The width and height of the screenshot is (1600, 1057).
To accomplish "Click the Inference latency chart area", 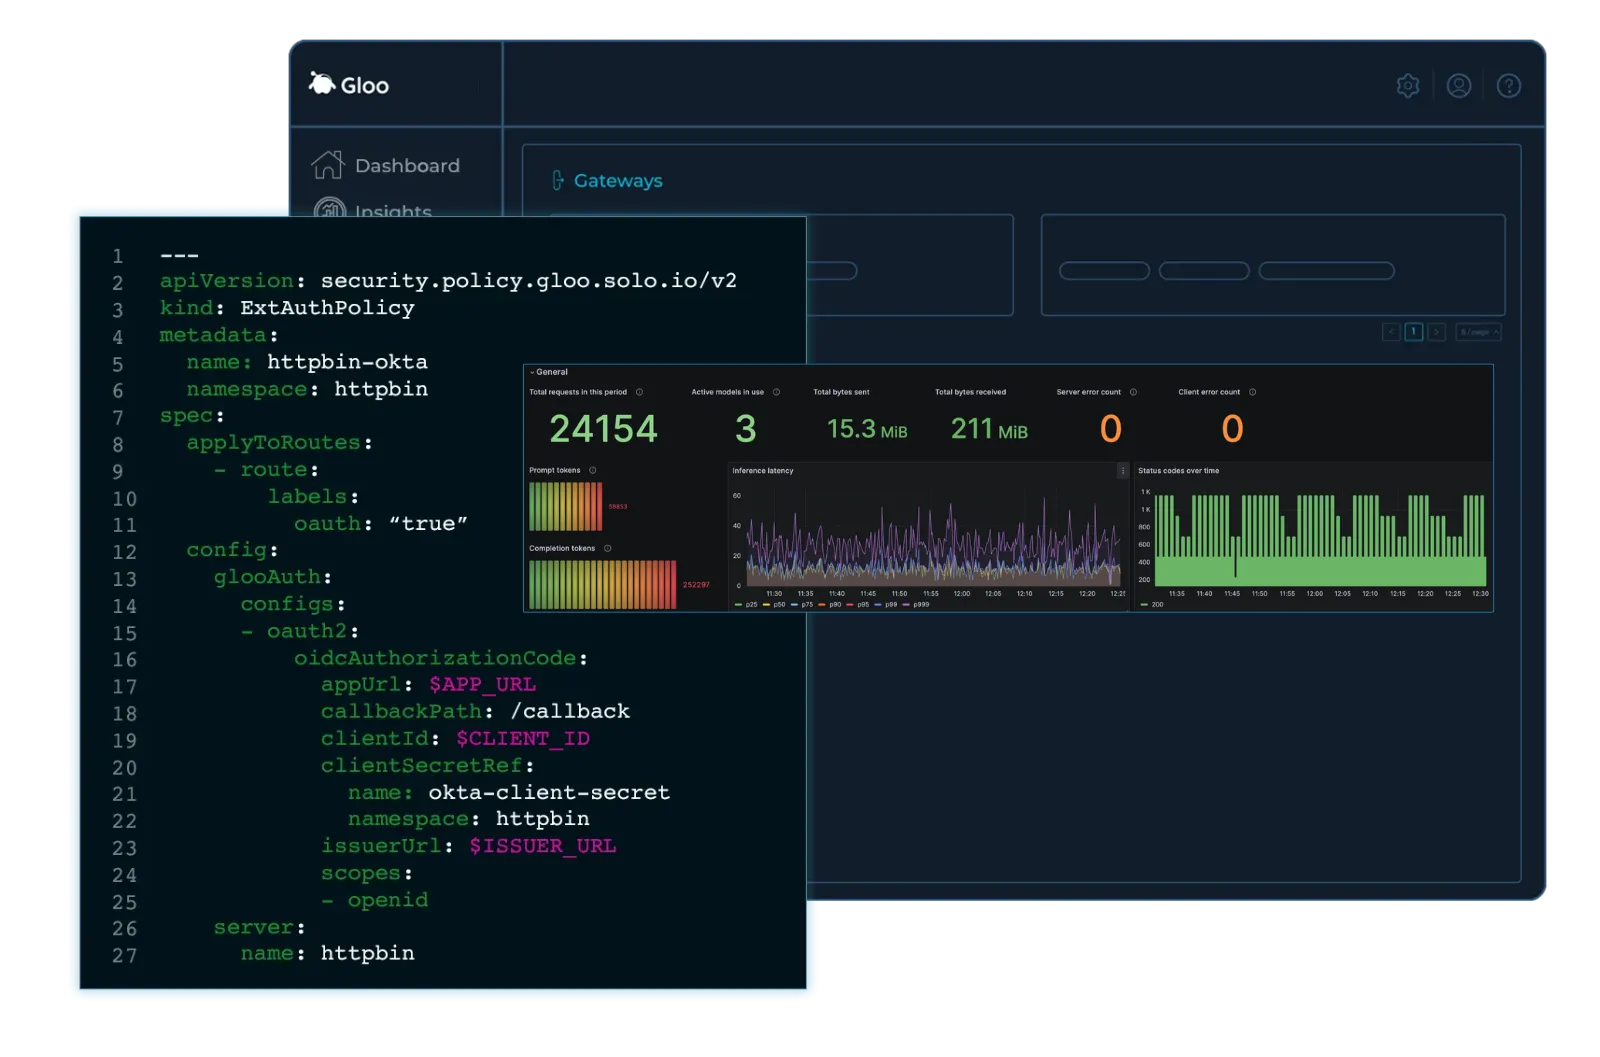I will pyautogui.click(x=934, y=541).
